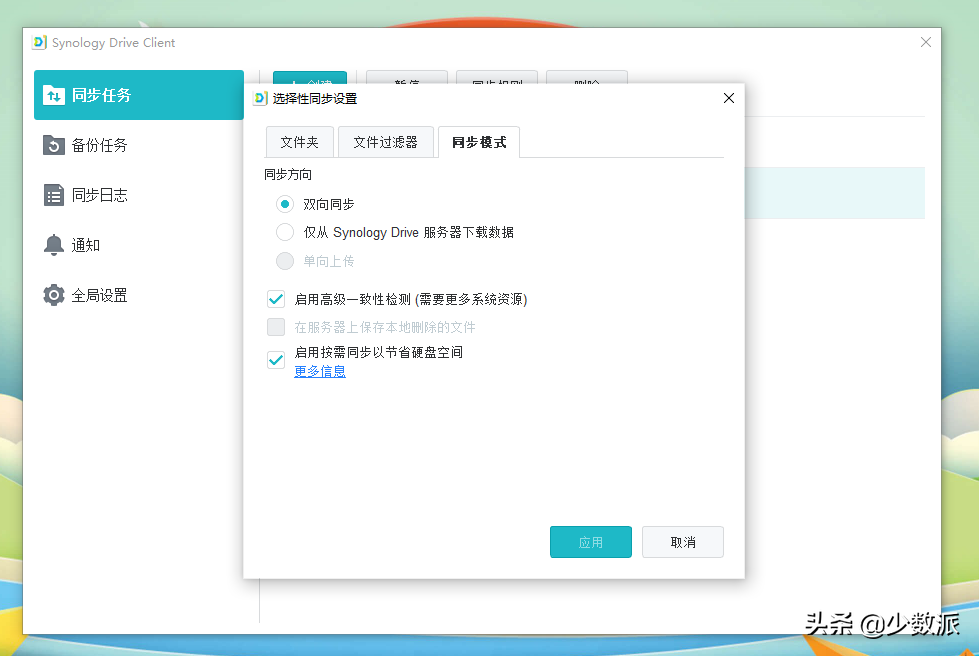Switch to the 文件过滤器 tab

(x=385, y=142)
